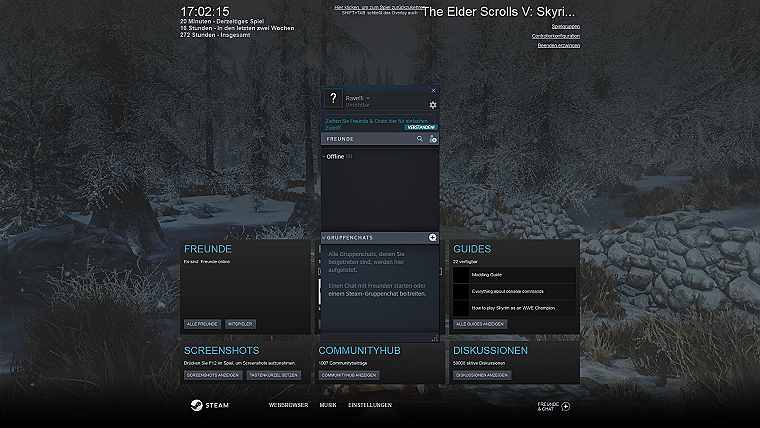This screenshot has height=428, width=760.
Task: Dismiss tip with Verstanden button
Action: click(421, 127)
